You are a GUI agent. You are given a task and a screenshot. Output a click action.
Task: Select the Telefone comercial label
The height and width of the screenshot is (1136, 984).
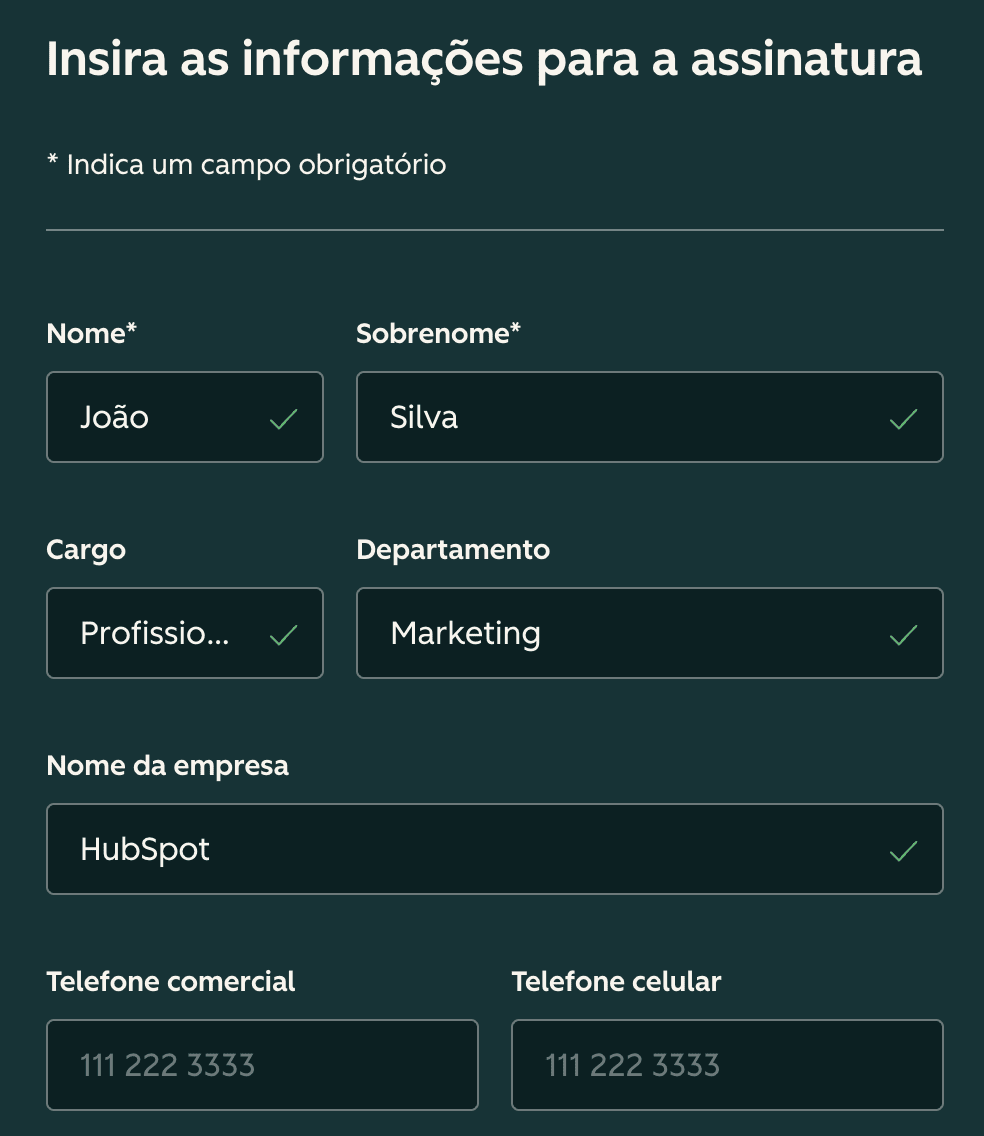click(171, 981)
